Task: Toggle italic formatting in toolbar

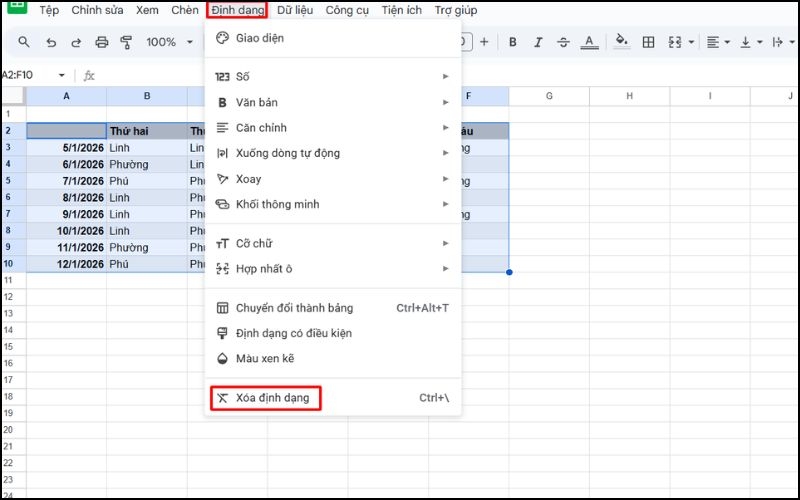Action: 538,42
